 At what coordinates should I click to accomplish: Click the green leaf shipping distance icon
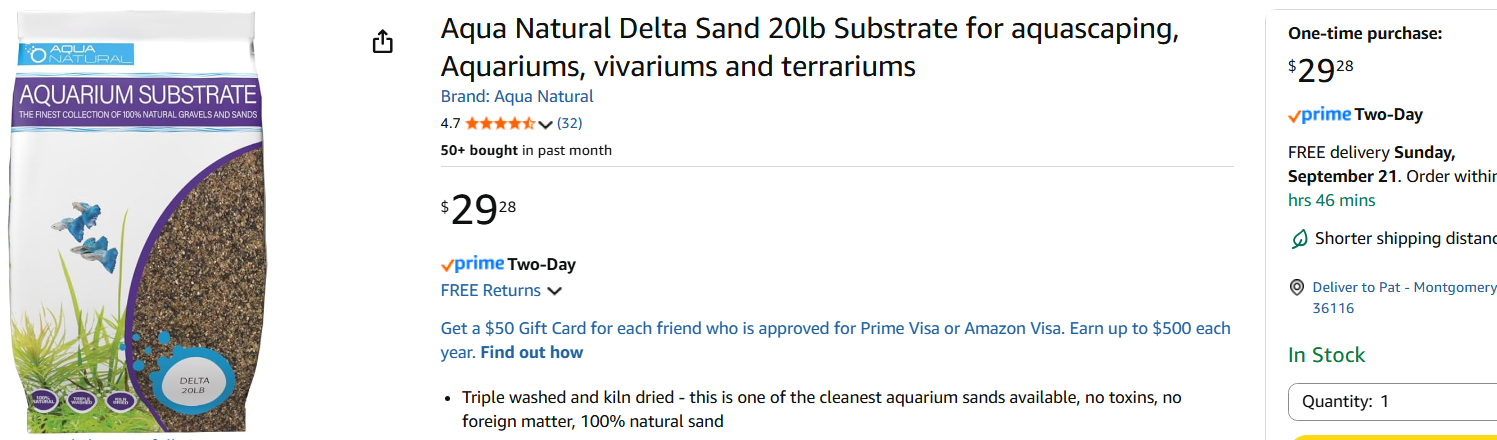point(1299,239)
